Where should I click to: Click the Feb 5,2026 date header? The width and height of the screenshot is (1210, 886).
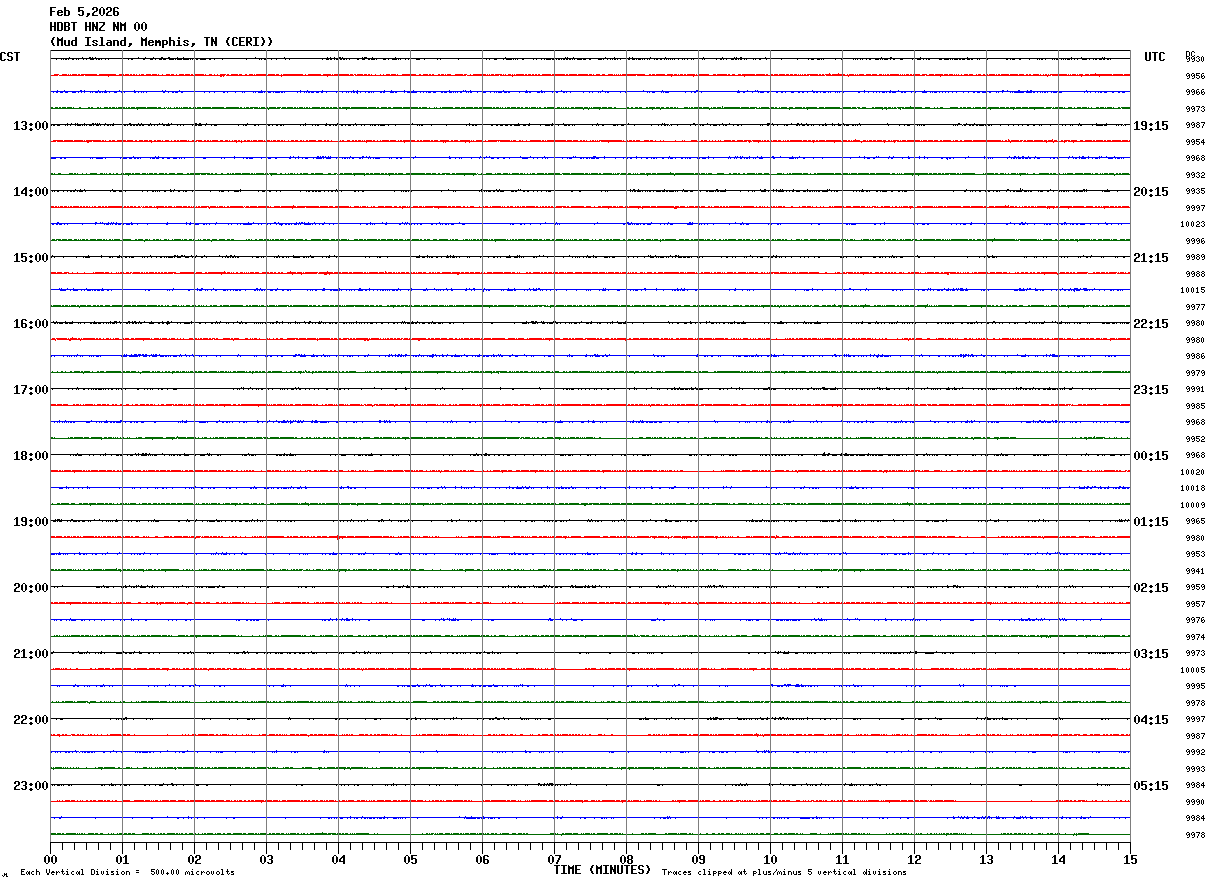coord(84,12)
